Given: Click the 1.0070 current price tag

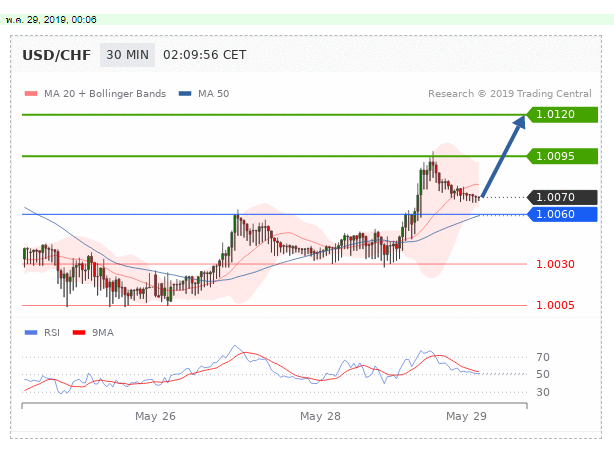Looking at the screenshot, I should (x=562, y=197).
